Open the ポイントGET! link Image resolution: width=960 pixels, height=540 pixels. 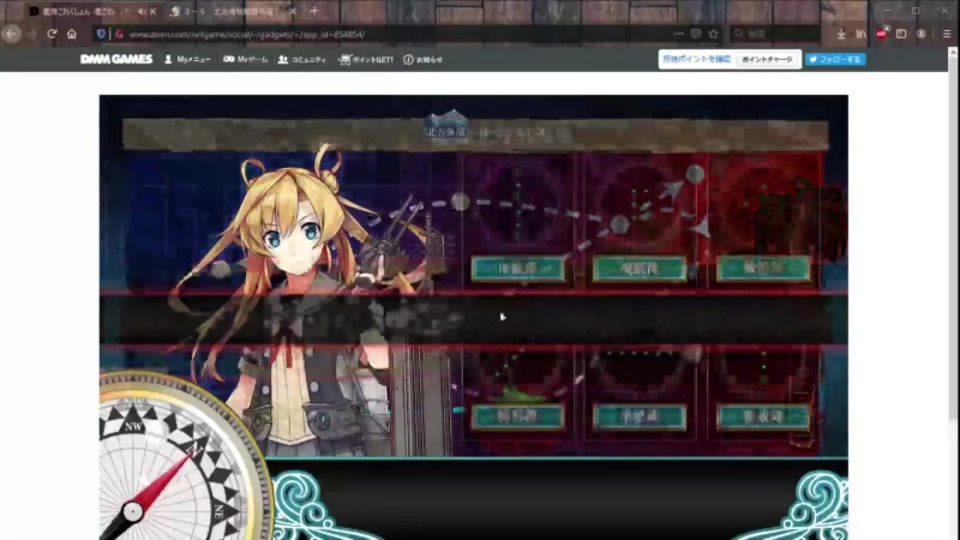pyautogui.click(x=366, y=59)
